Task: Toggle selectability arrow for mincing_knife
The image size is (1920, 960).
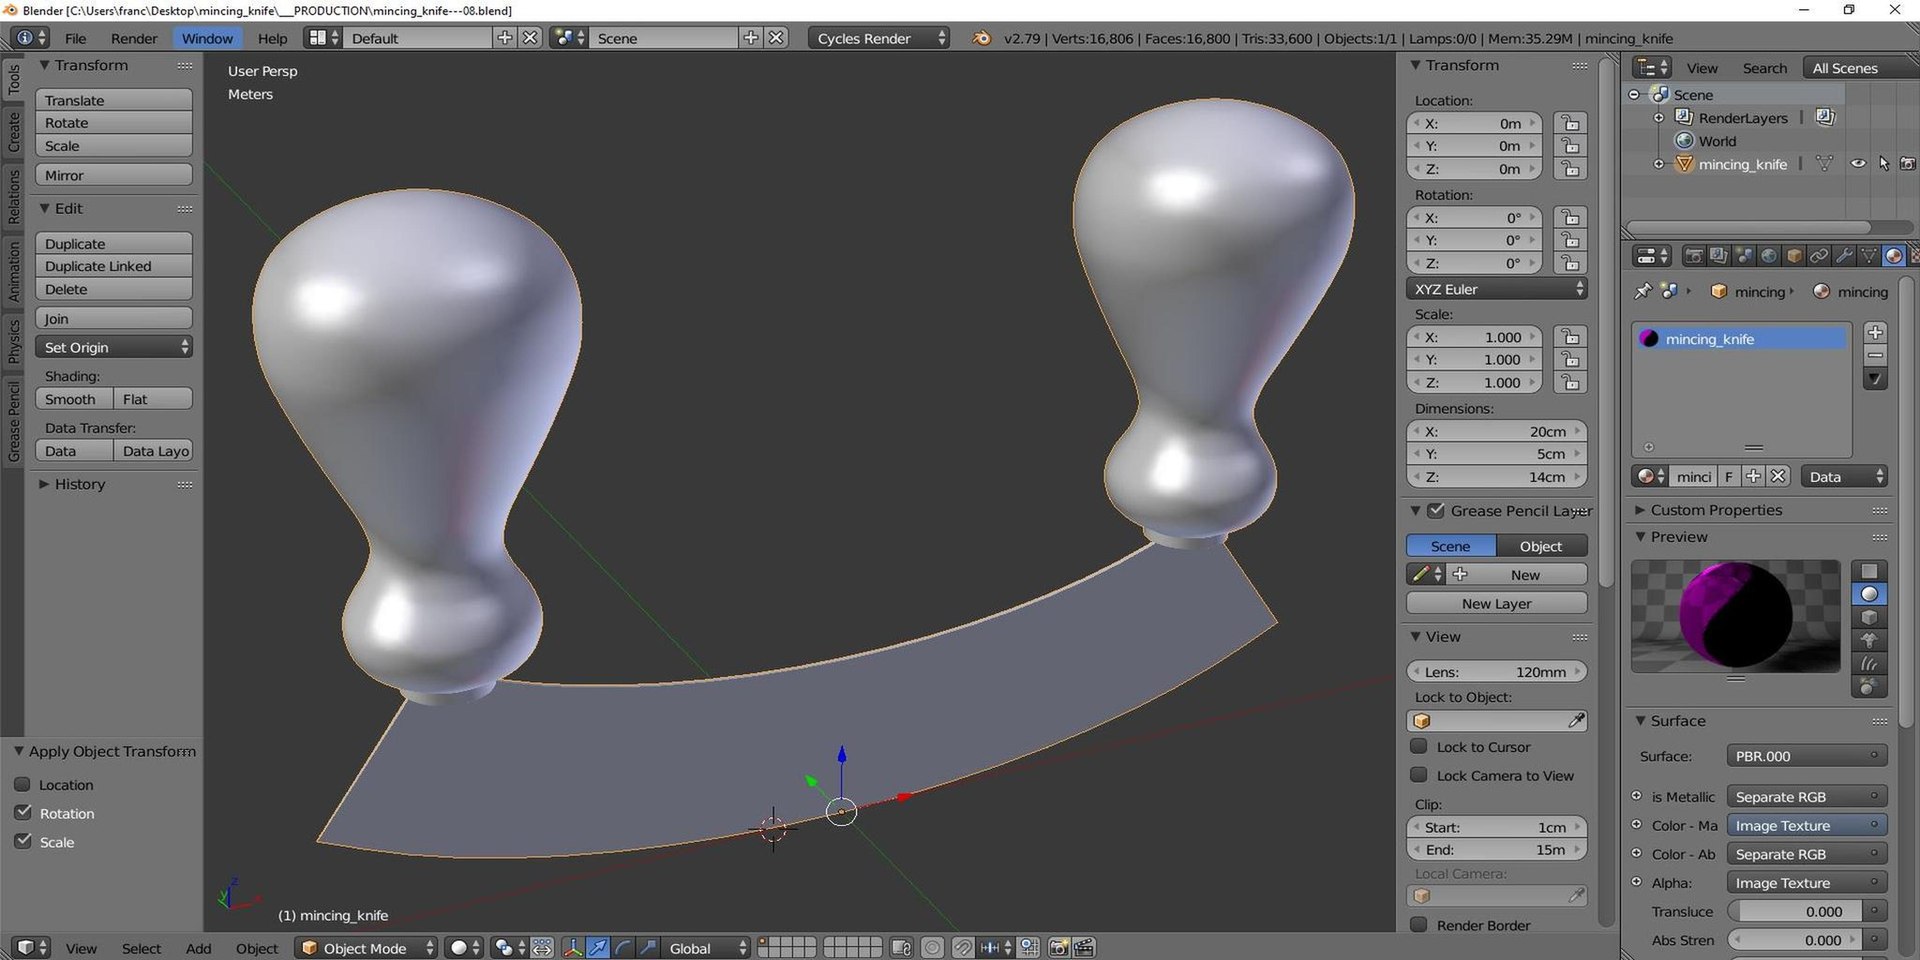Action: (x=1884, y=164)
